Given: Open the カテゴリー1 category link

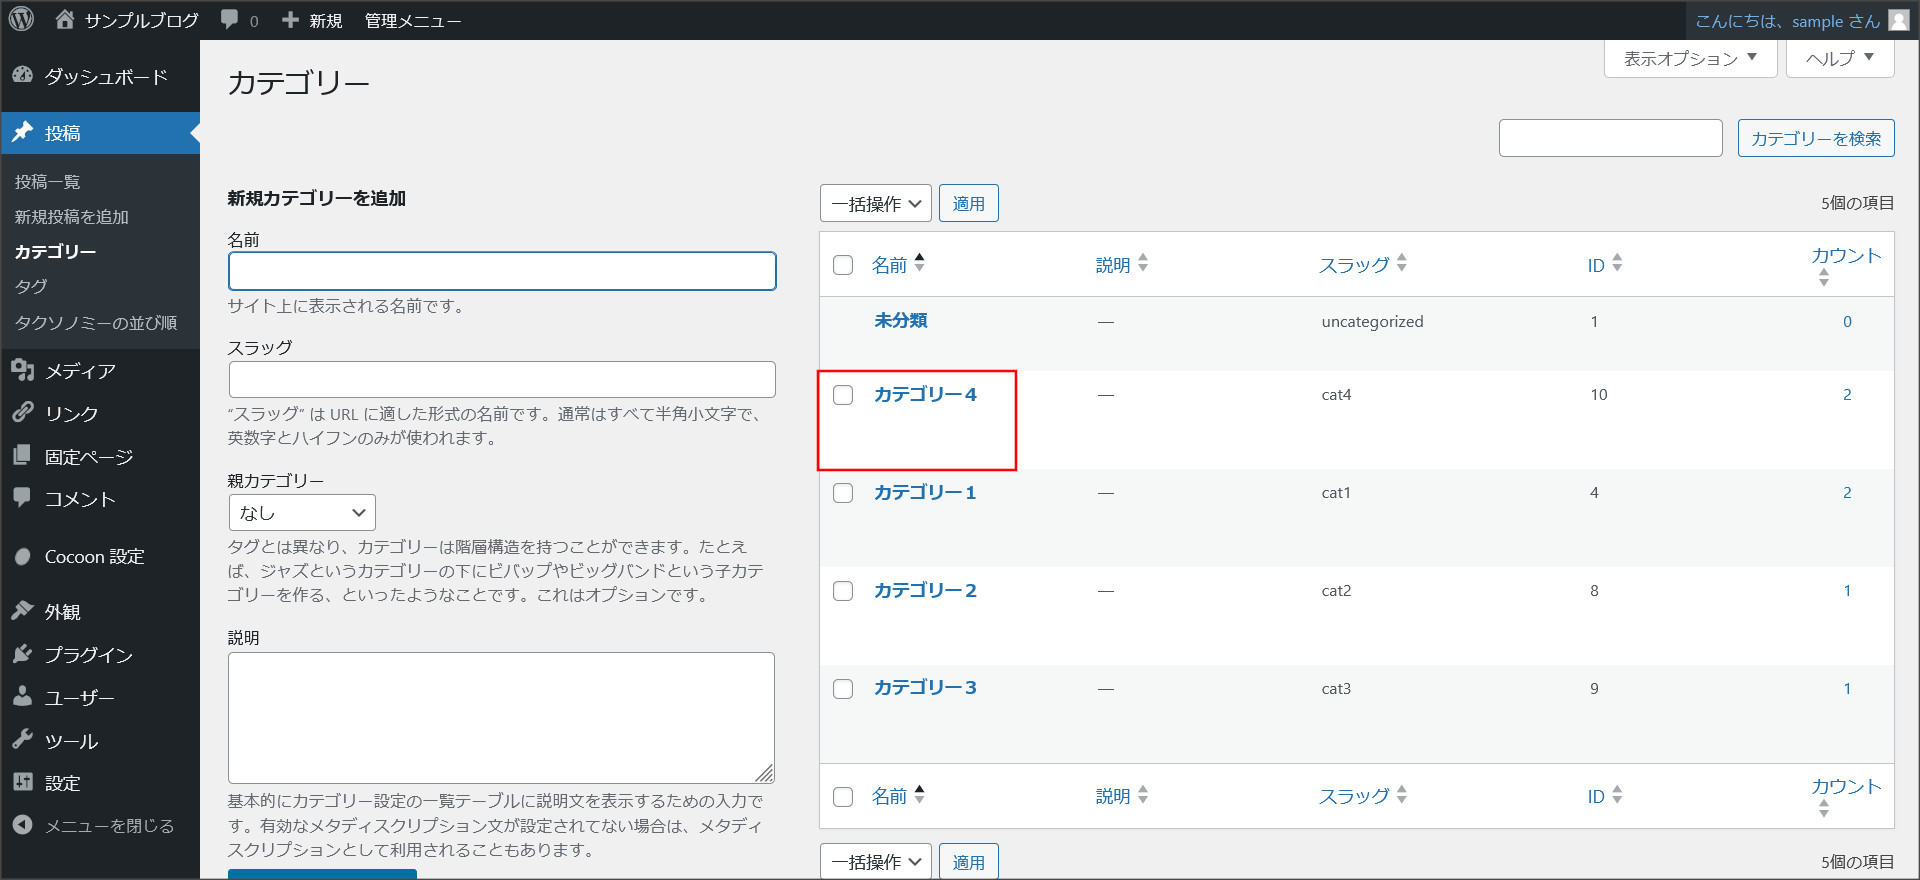Looking at the screenshot, I should point(924,492).
